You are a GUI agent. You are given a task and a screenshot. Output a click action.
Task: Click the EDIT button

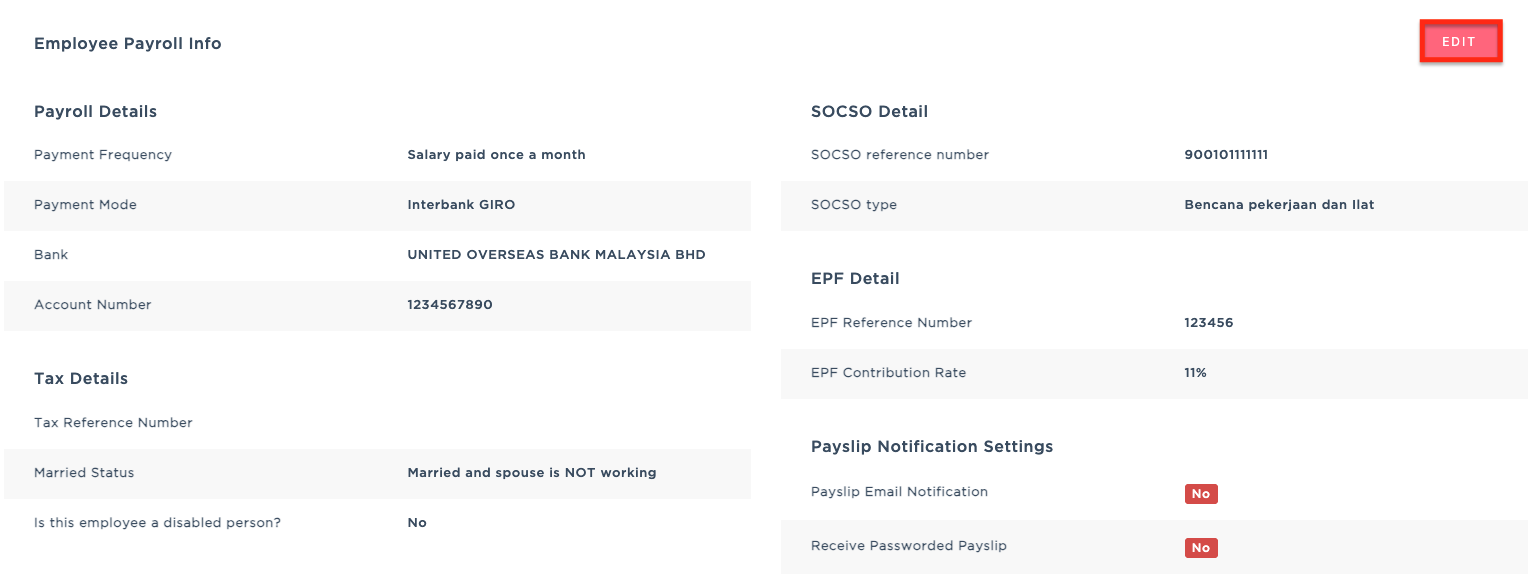click(1459, 42)
